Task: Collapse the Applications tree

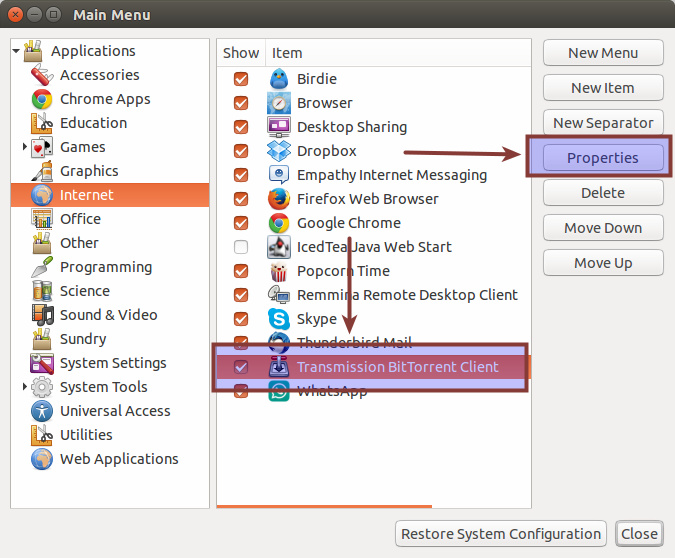Action: point(16,51)
